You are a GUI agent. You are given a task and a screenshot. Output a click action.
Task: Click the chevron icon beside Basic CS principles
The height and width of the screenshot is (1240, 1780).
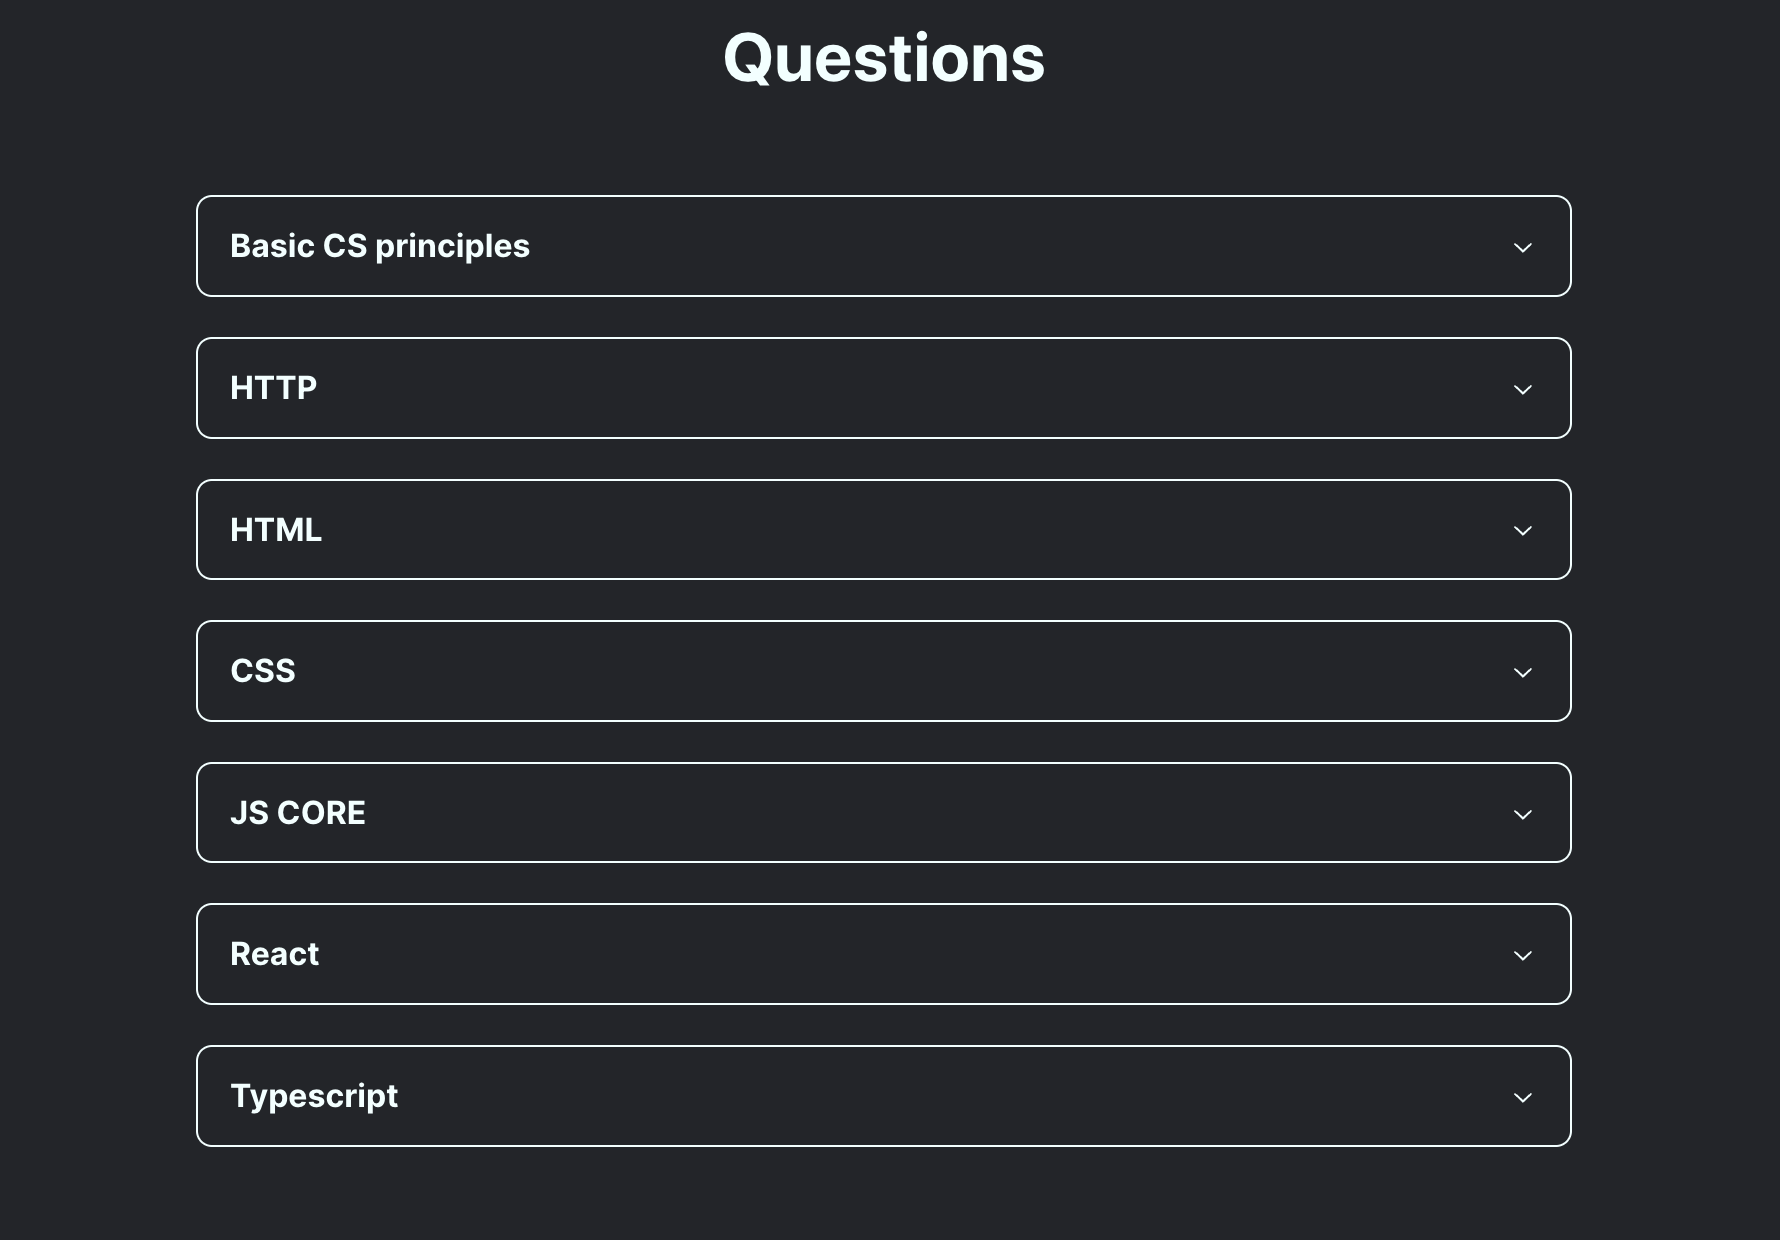(x=1522, y=247)
